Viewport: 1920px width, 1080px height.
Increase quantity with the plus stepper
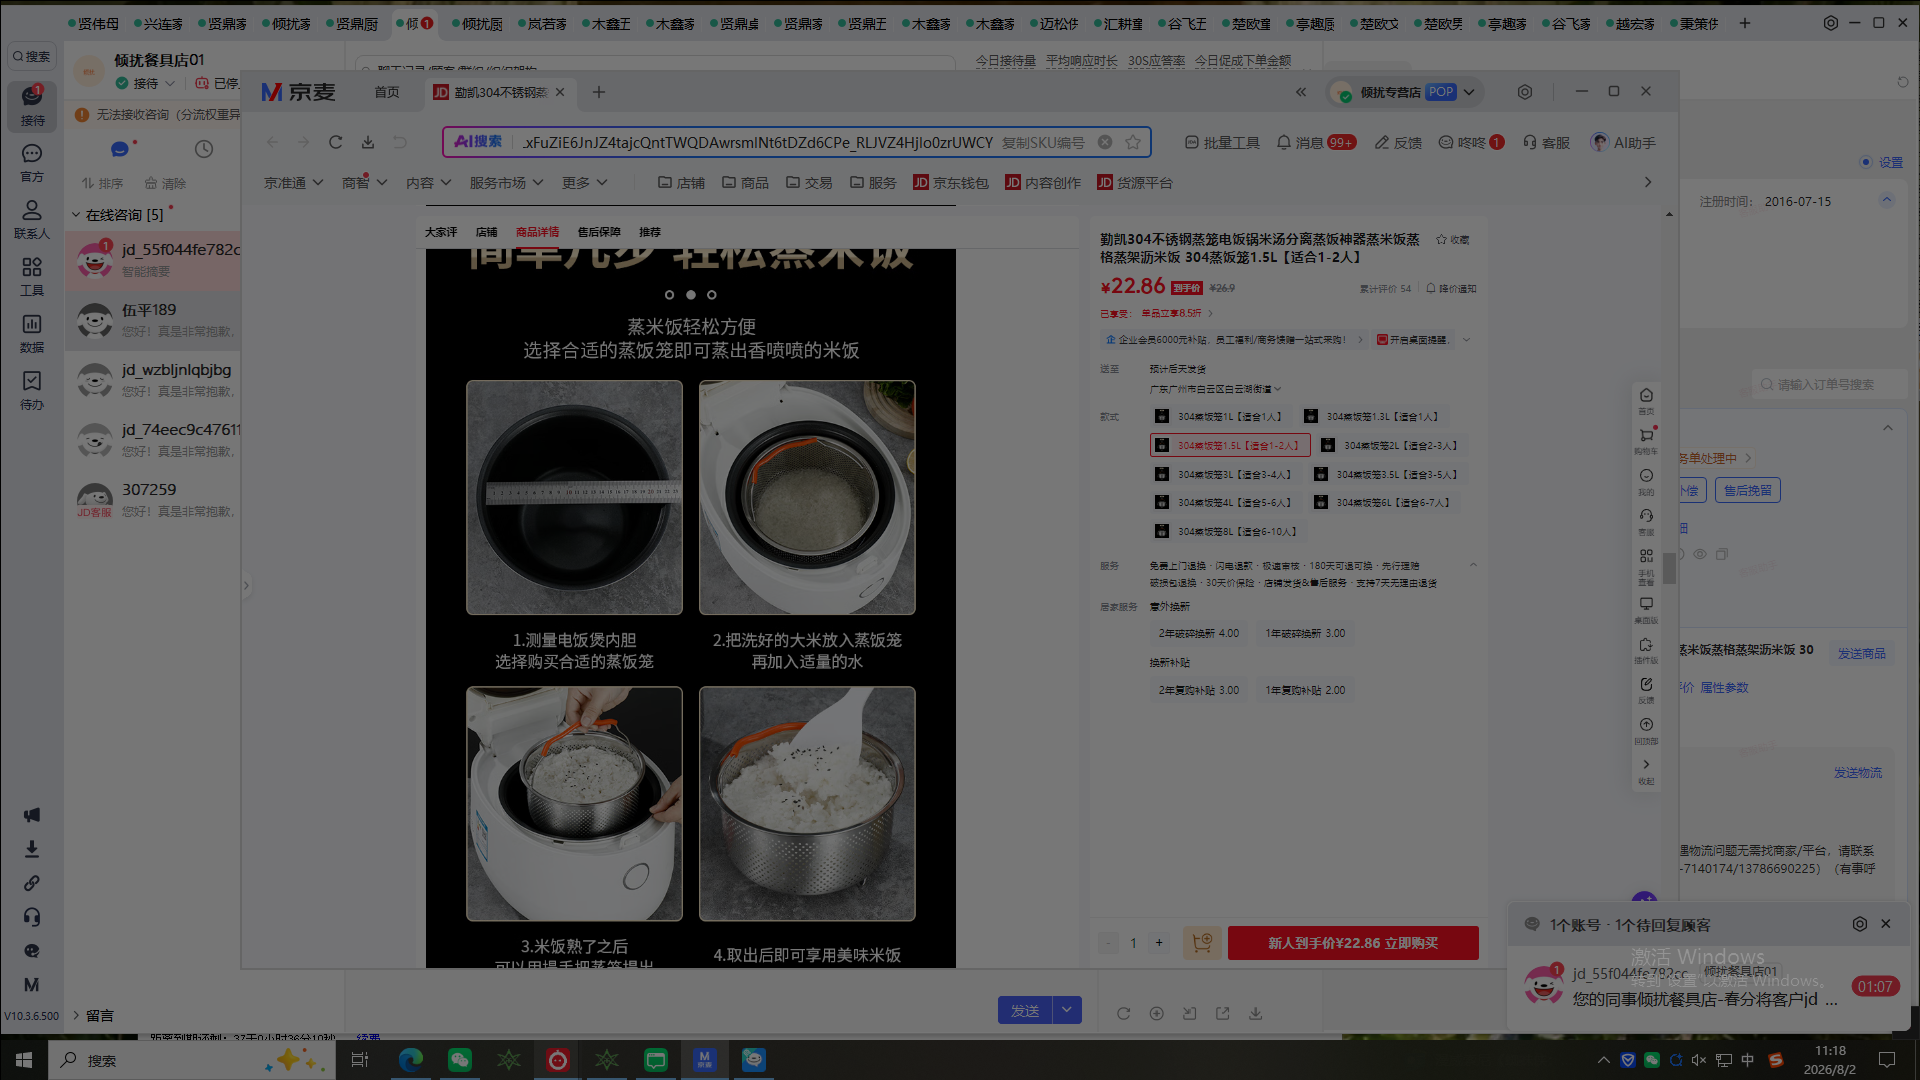[1159, 942]
